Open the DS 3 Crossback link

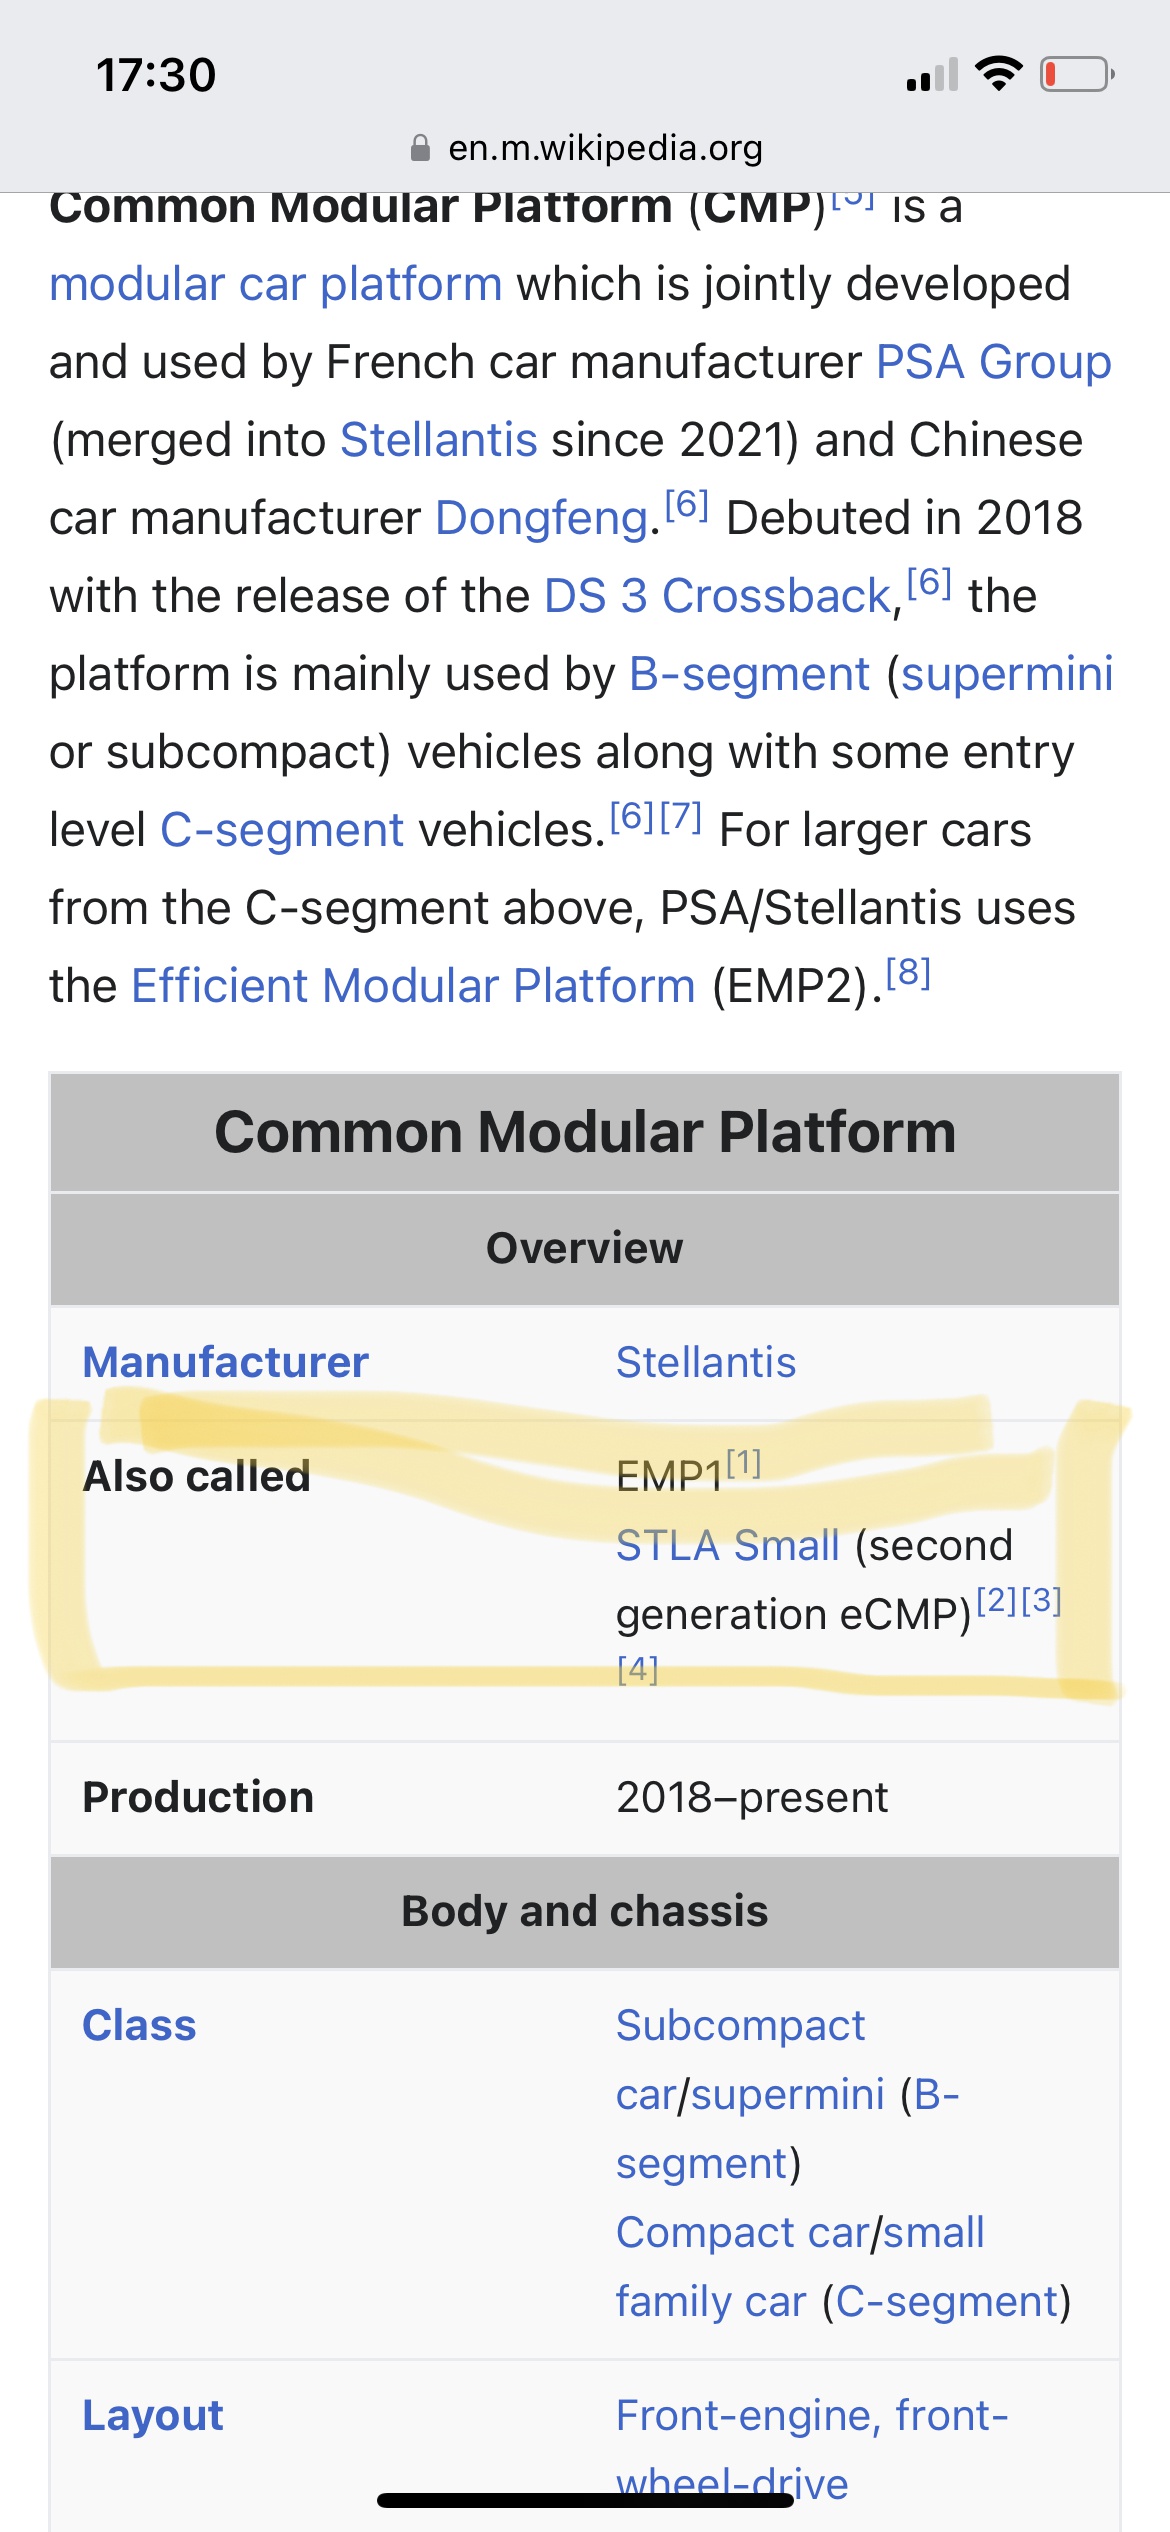717,596
